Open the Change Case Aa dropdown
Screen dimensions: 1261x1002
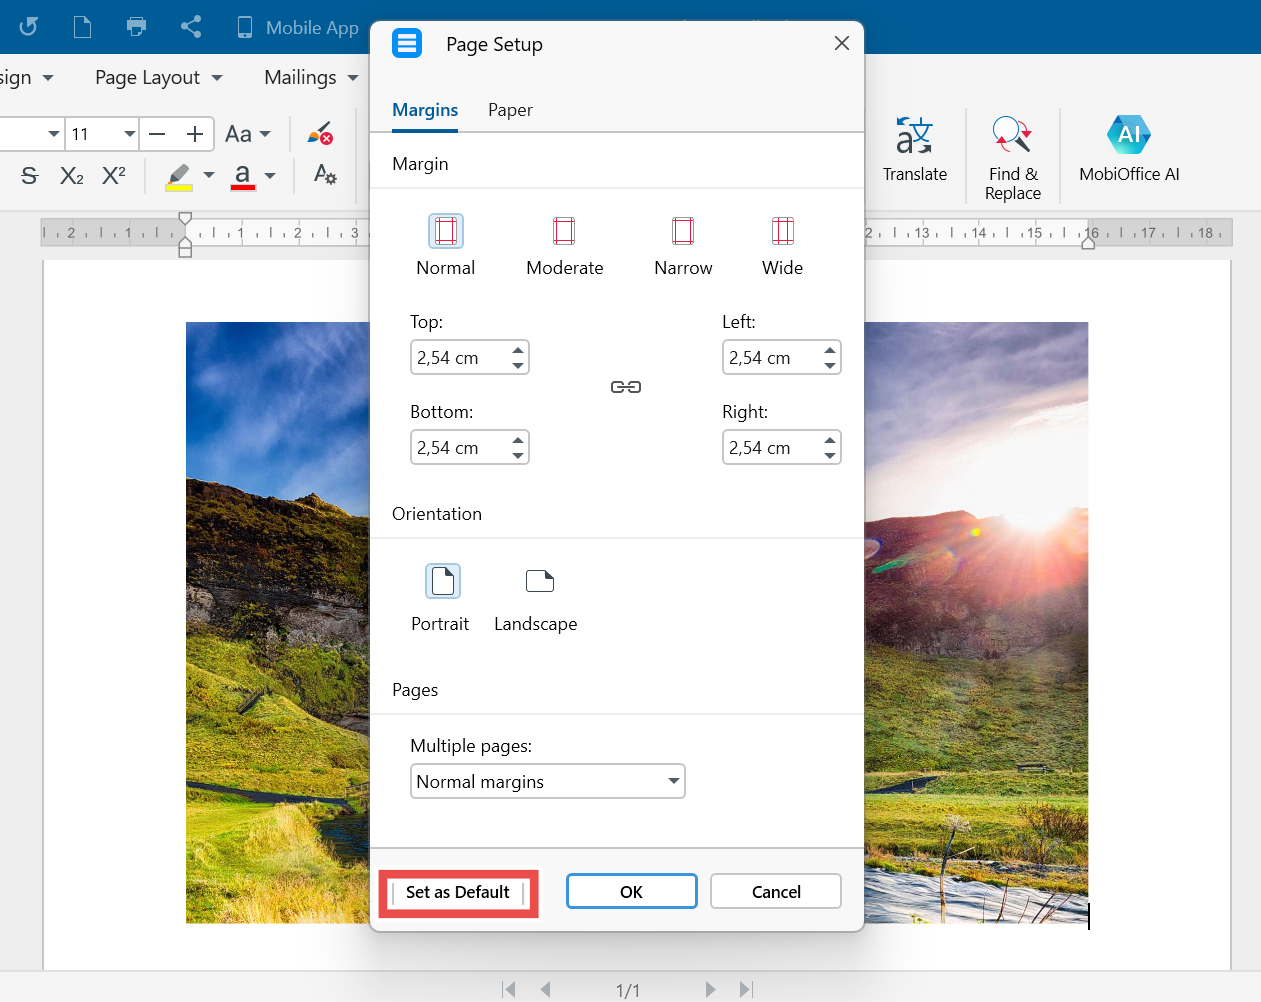point(248,134)
